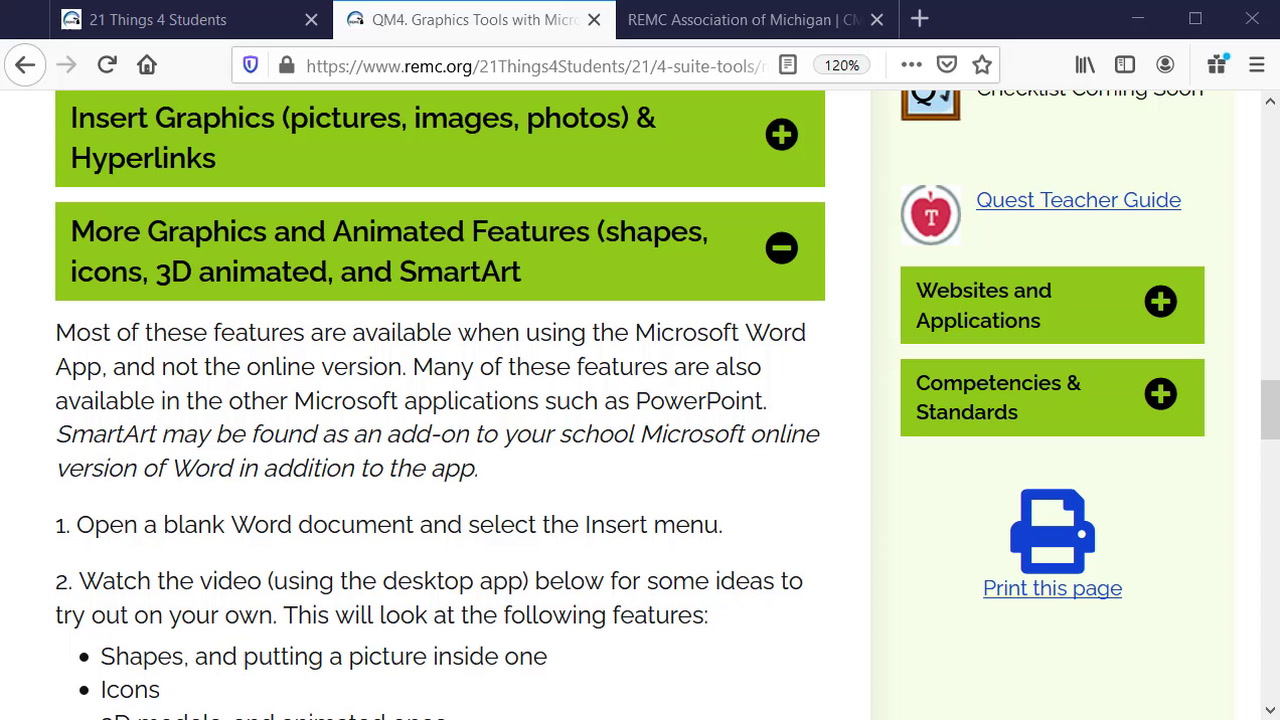Viewport: 1280px width, 720px height.
Task: Save page to Pocket
Action: click(946, 65)
